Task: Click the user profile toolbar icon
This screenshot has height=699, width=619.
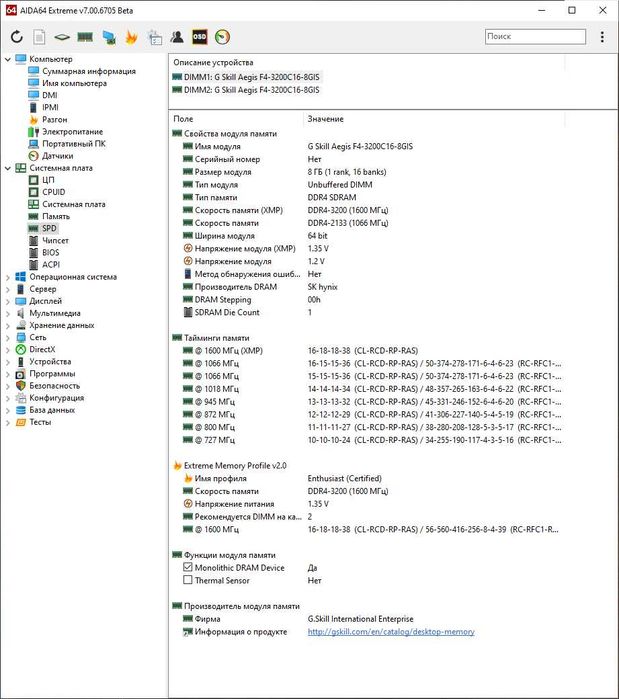Action: point(177,37)
